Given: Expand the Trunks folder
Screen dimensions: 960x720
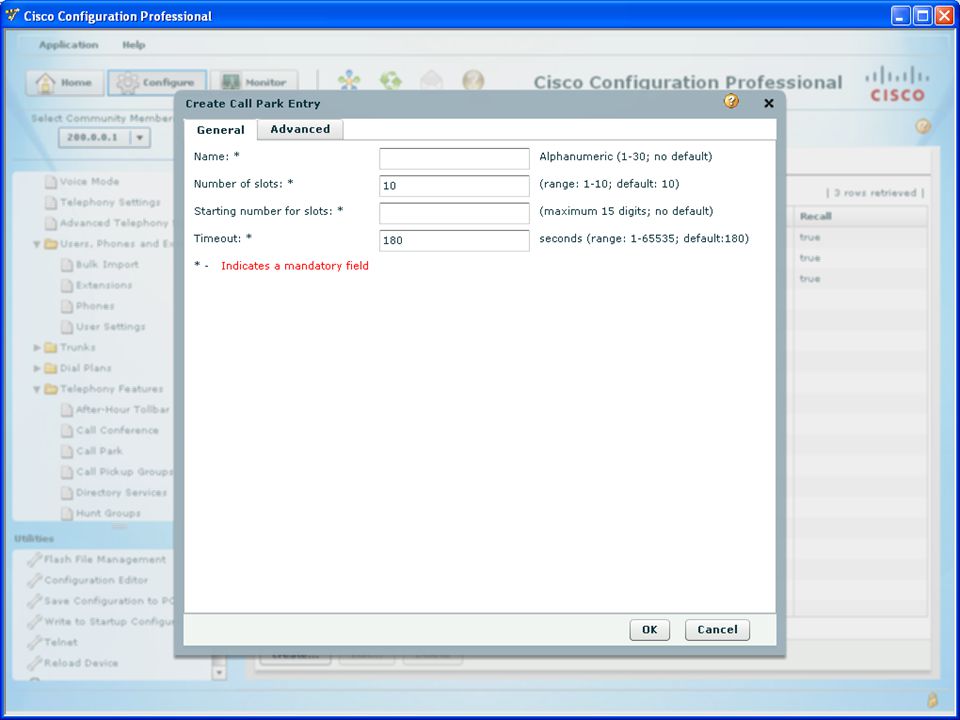Looking at the screenshot, I should pyautogui.click(x=37, y=348).
